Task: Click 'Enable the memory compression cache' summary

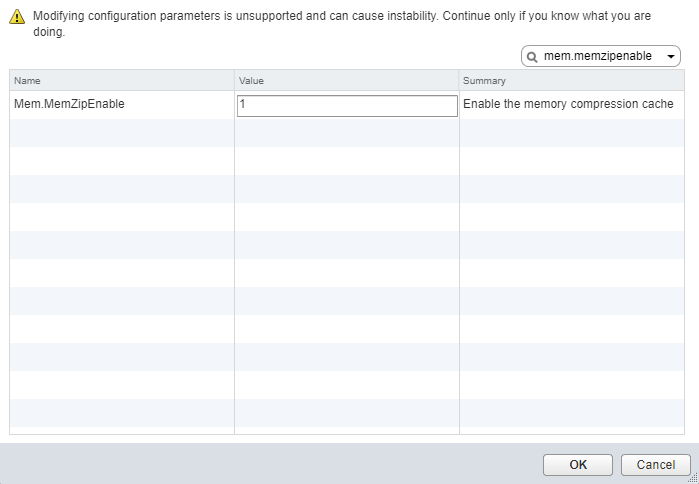Action: coord(568,104)
